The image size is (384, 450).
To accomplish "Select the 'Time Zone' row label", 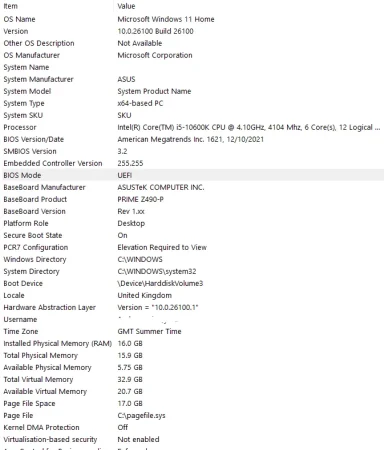I will (x=21, y=331).
